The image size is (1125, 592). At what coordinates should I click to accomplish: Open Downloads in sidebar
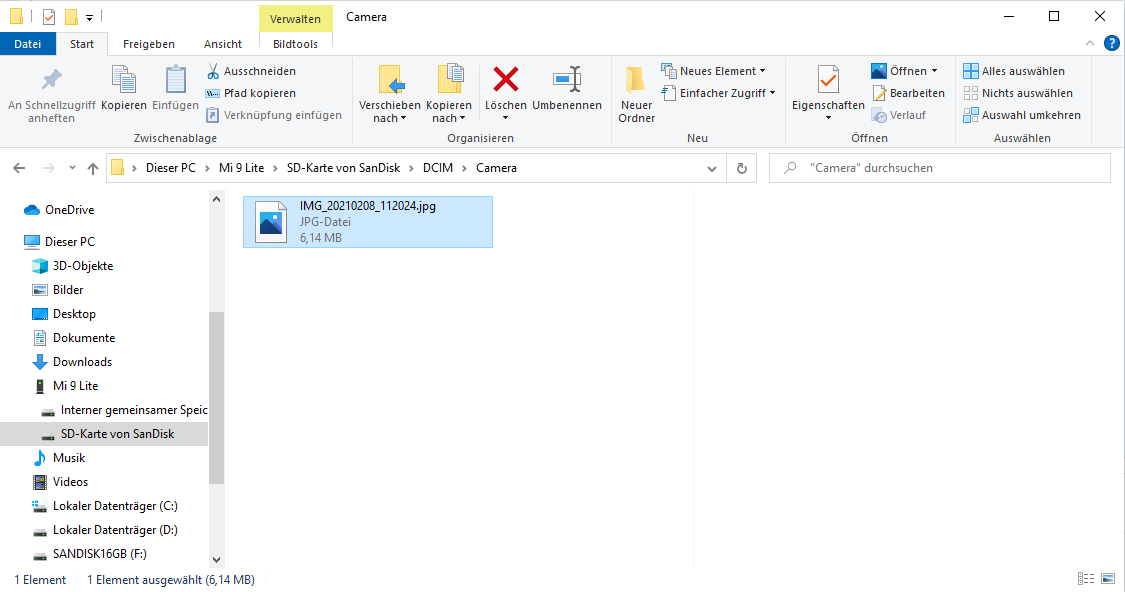(x=72, y=362)
